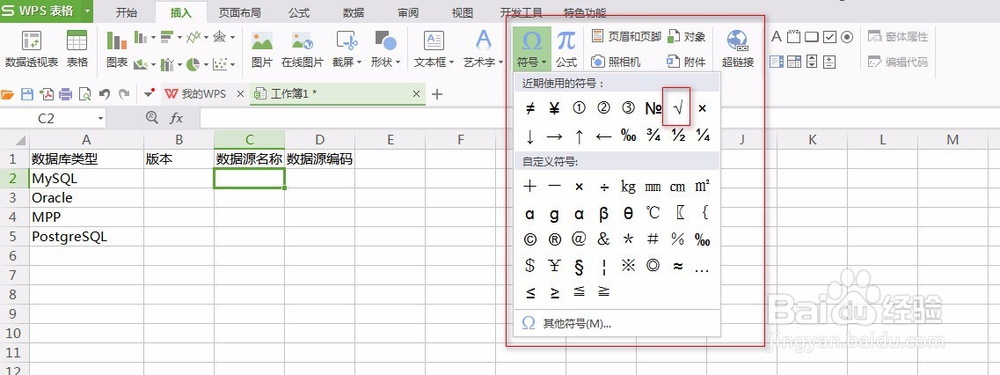Insert the ≠ not-equal symbol
Viewport: 1000px width, 375px height.
click(x=529, y=108)
